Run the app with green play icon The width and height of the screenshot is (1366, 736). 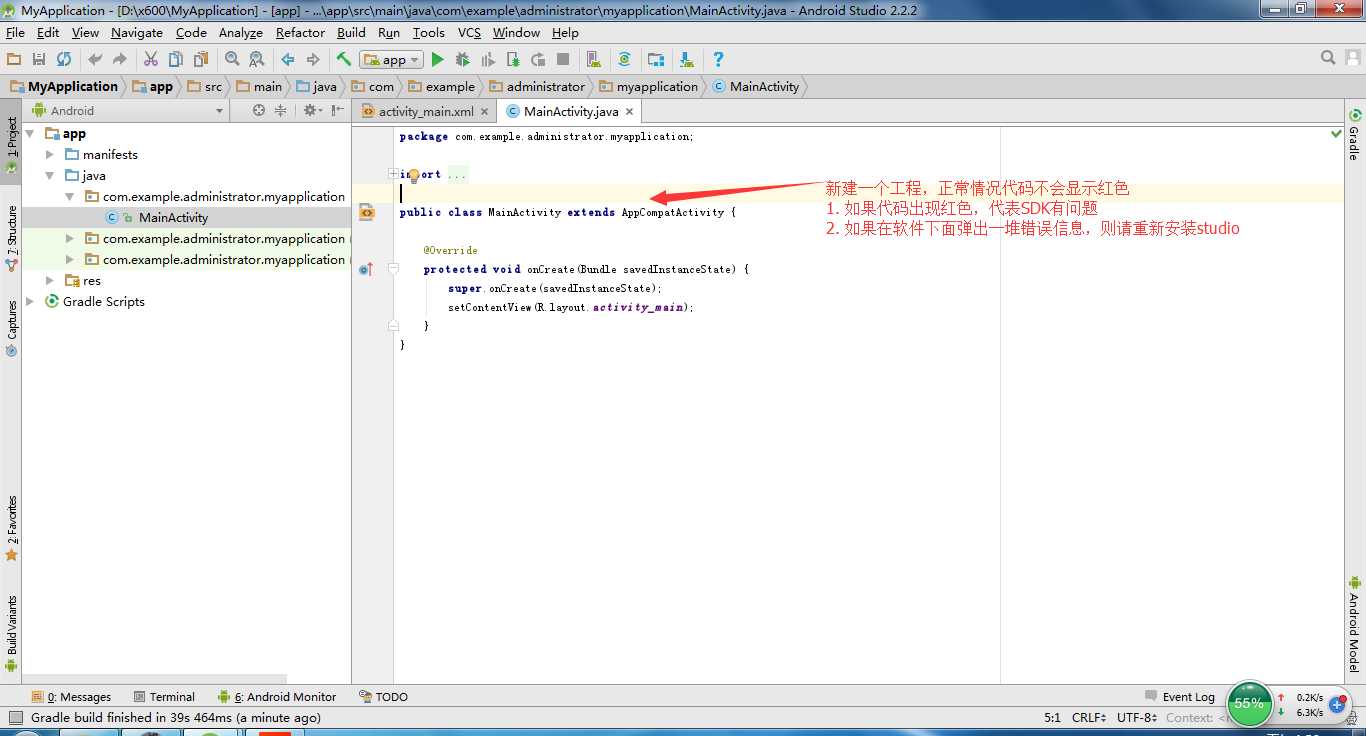(437, 60)
